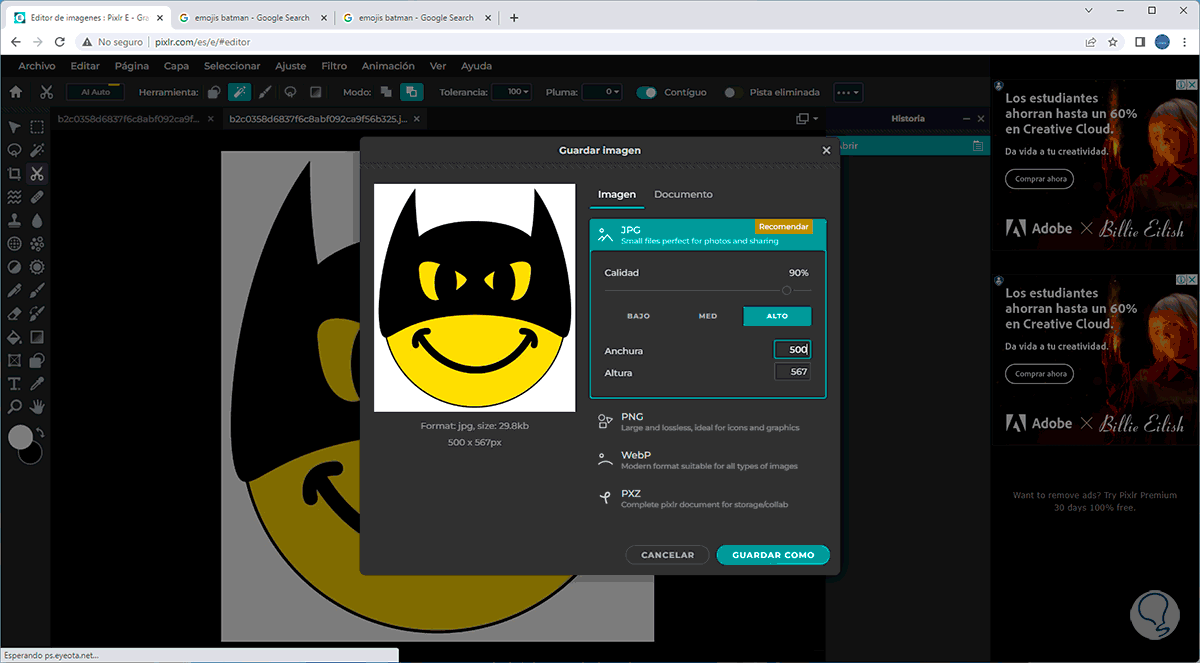Click the History panel options icon

coord(978,146)
